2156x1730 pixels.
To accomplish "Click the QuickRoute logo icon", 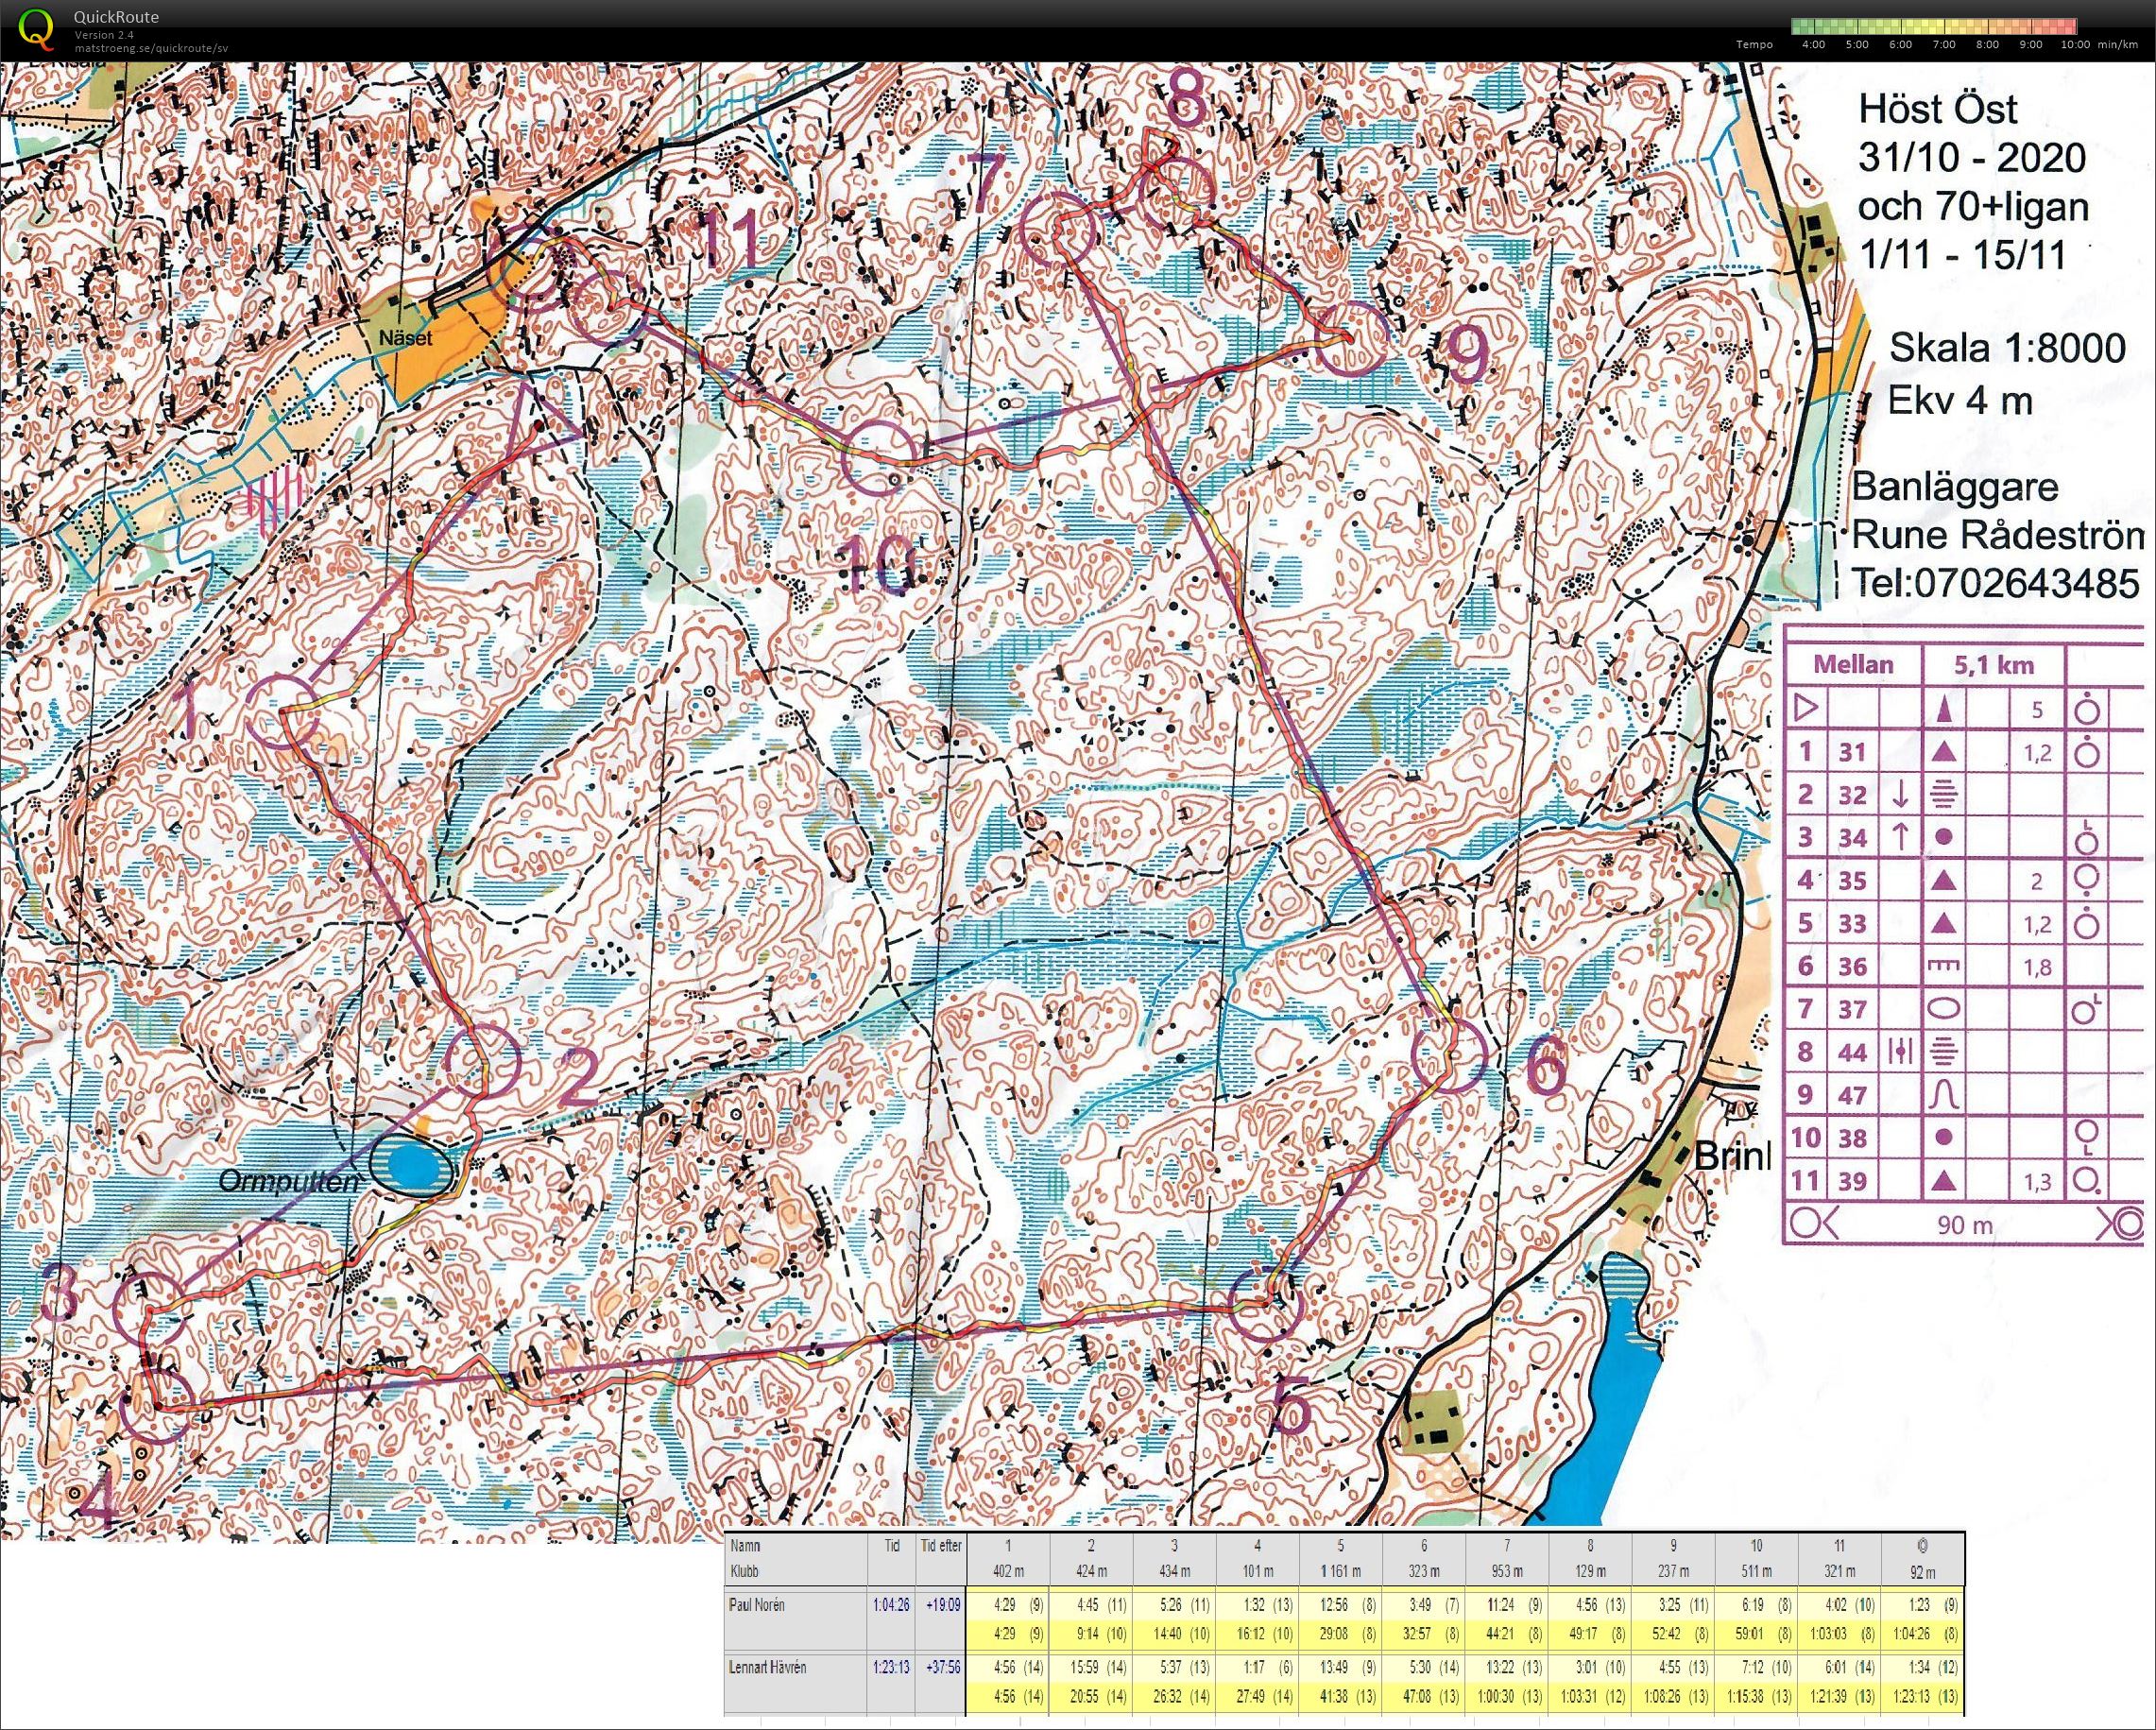I will 36,27.
